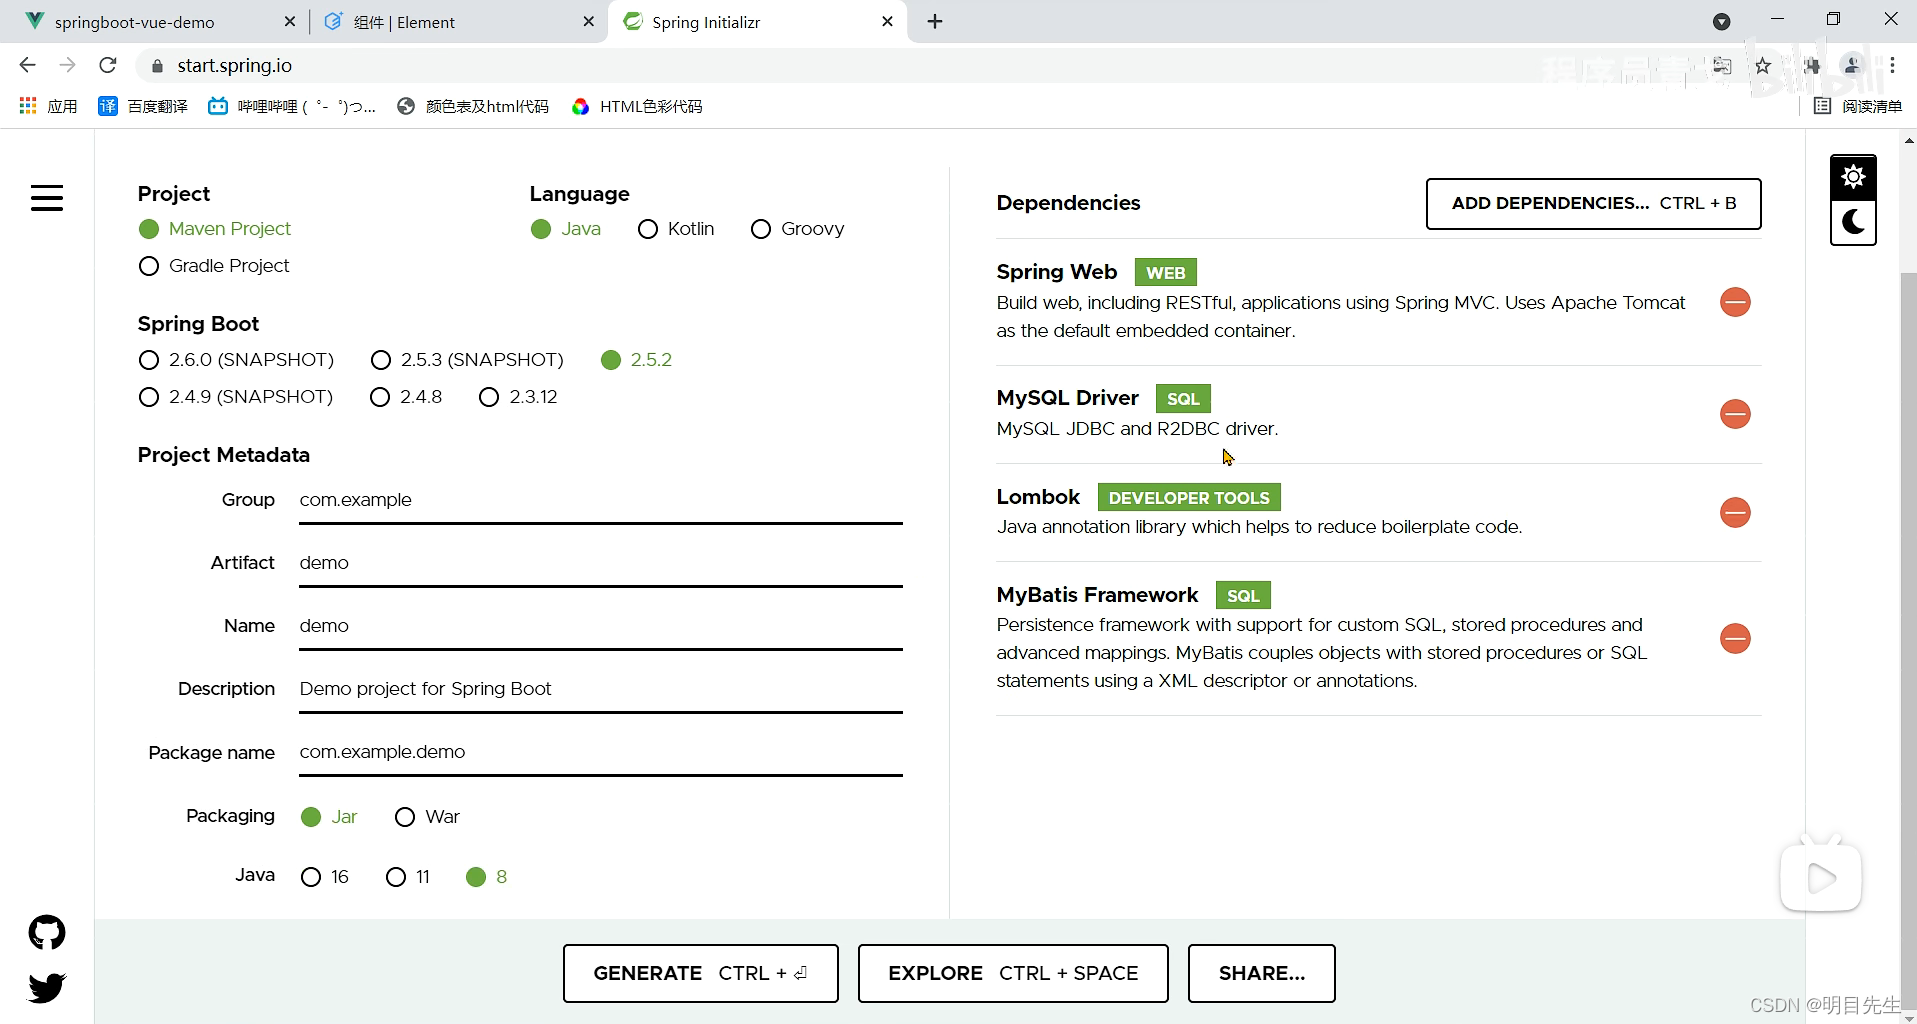Bookmark this page with star icon
1917x1024 pixels.
pyautogui.click(x=1763, y=66)
